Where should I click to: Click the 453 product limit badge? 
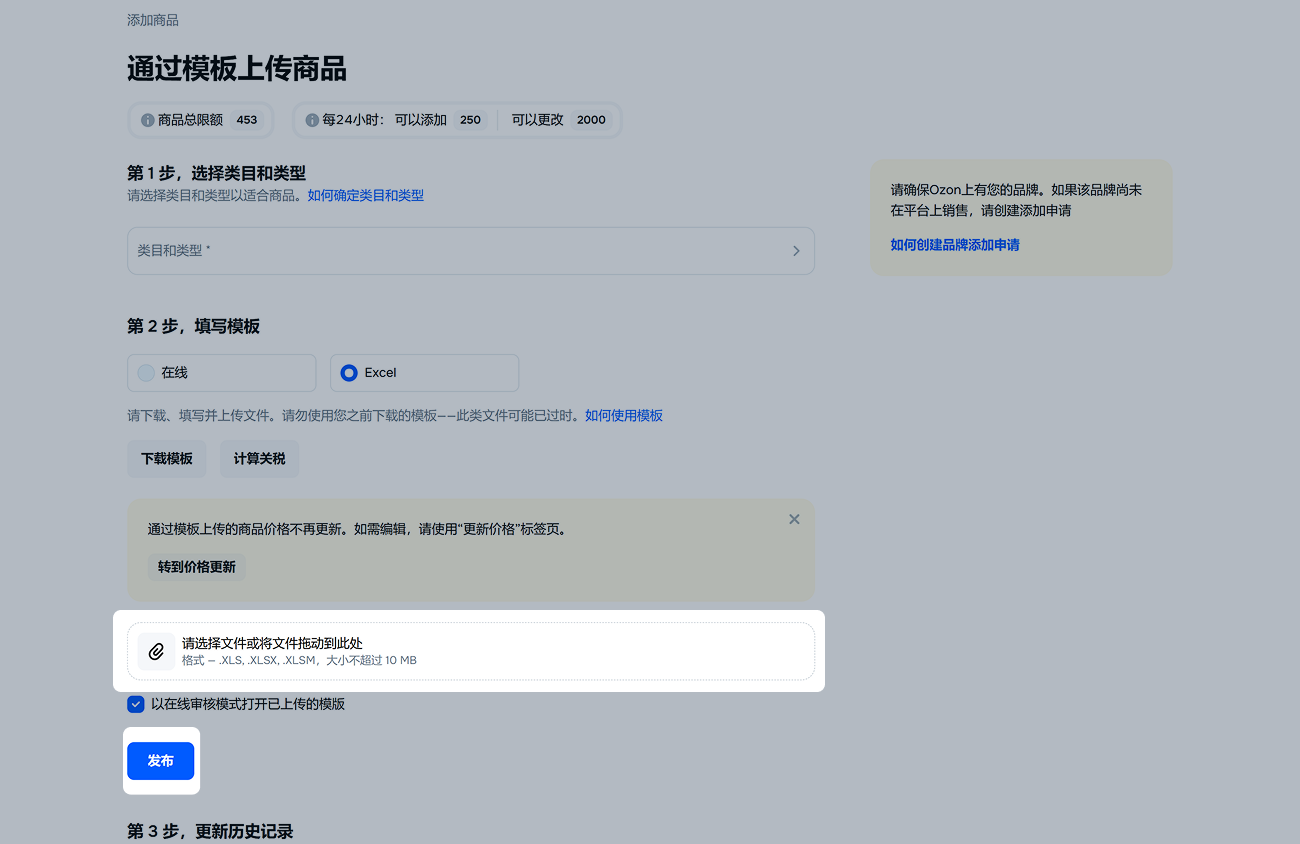(x=246, y=120)
